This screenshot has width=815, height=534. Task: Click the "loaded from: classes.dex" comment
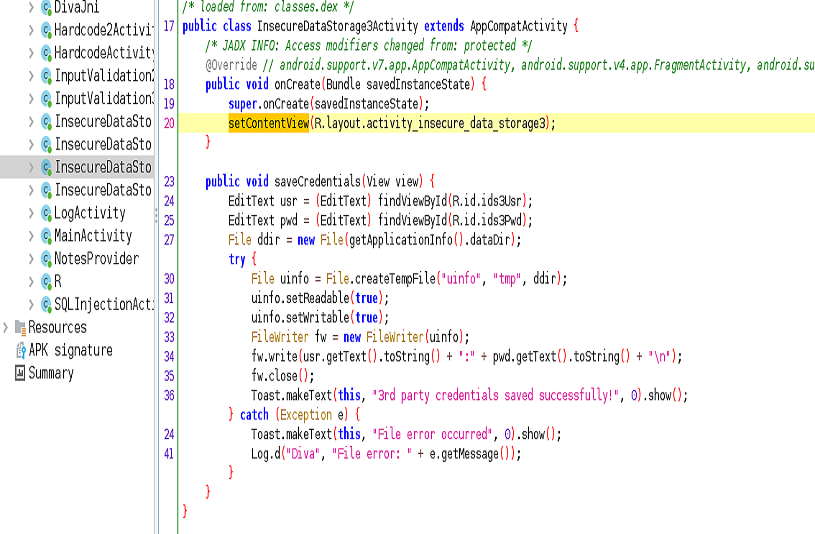click(268, 7)
